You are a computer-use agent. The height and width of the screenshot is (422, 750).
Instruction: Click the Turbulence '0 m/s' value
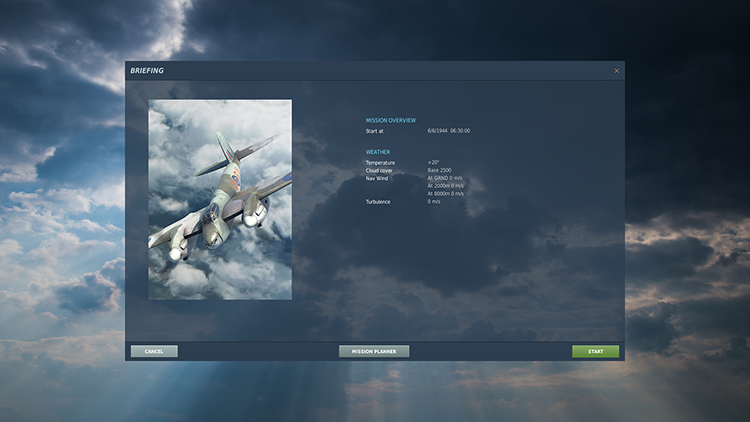click(x=435, y=202)
